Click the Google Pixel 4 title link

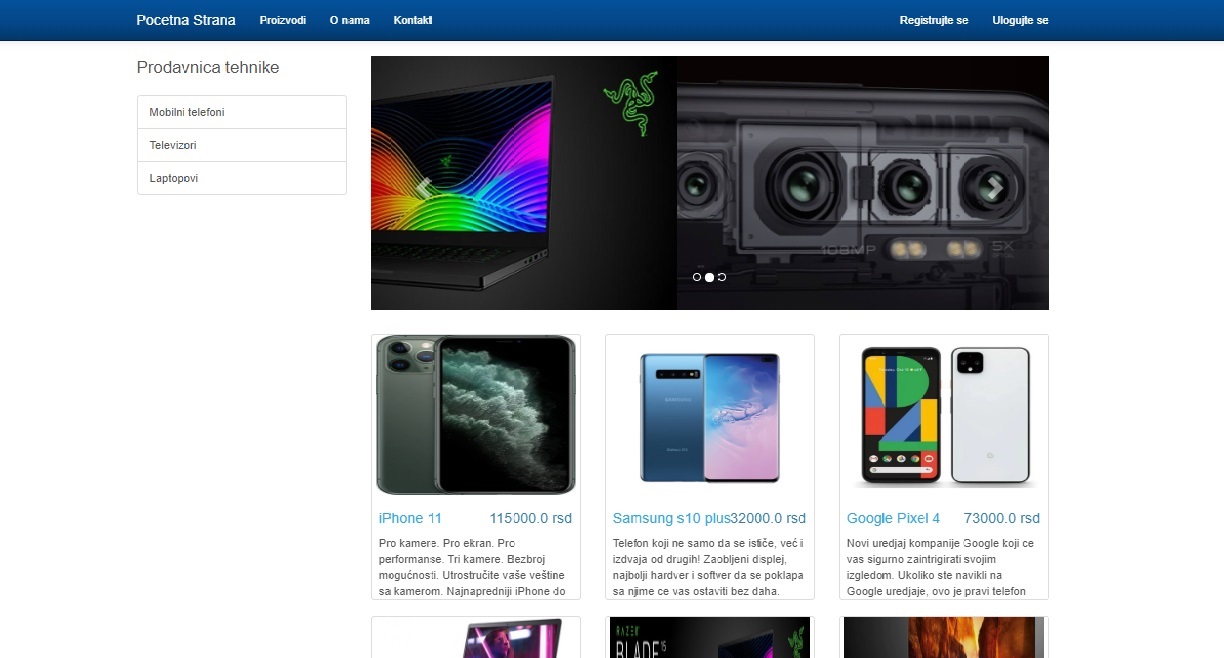coord(893,518)
